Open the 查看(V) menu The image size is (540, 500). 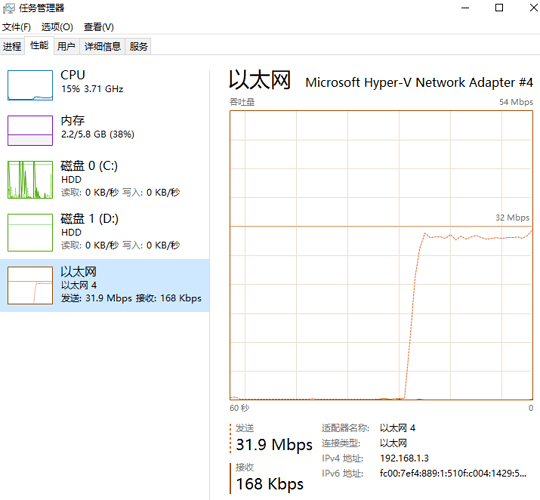[99, 27]
